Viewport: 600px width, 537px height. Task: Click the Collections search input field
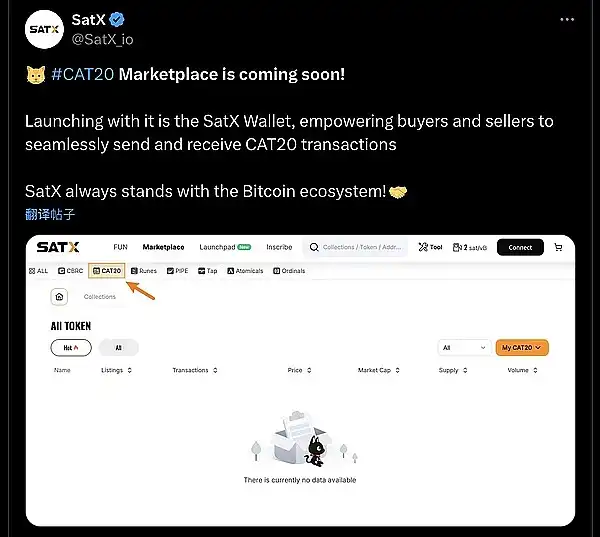(355, 247)
